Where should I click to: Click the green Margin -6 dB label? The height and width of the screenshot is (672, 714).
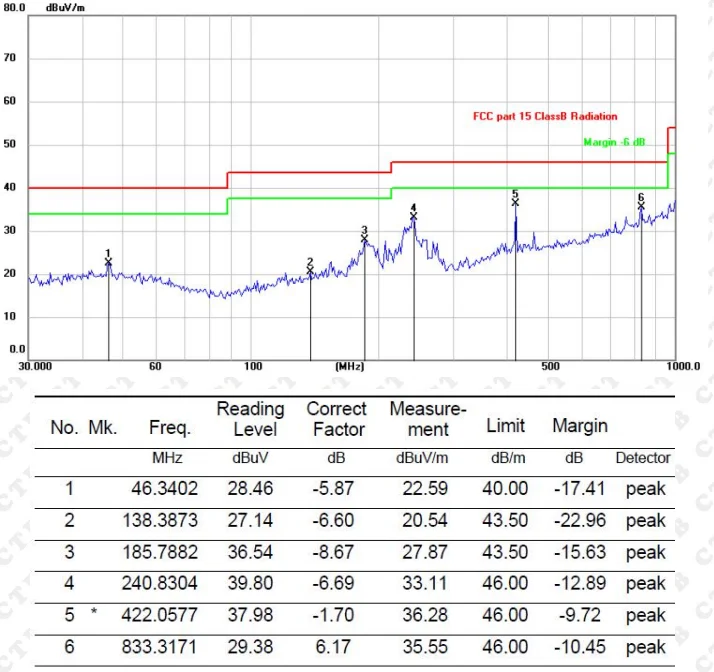click(x=614, y=142)
